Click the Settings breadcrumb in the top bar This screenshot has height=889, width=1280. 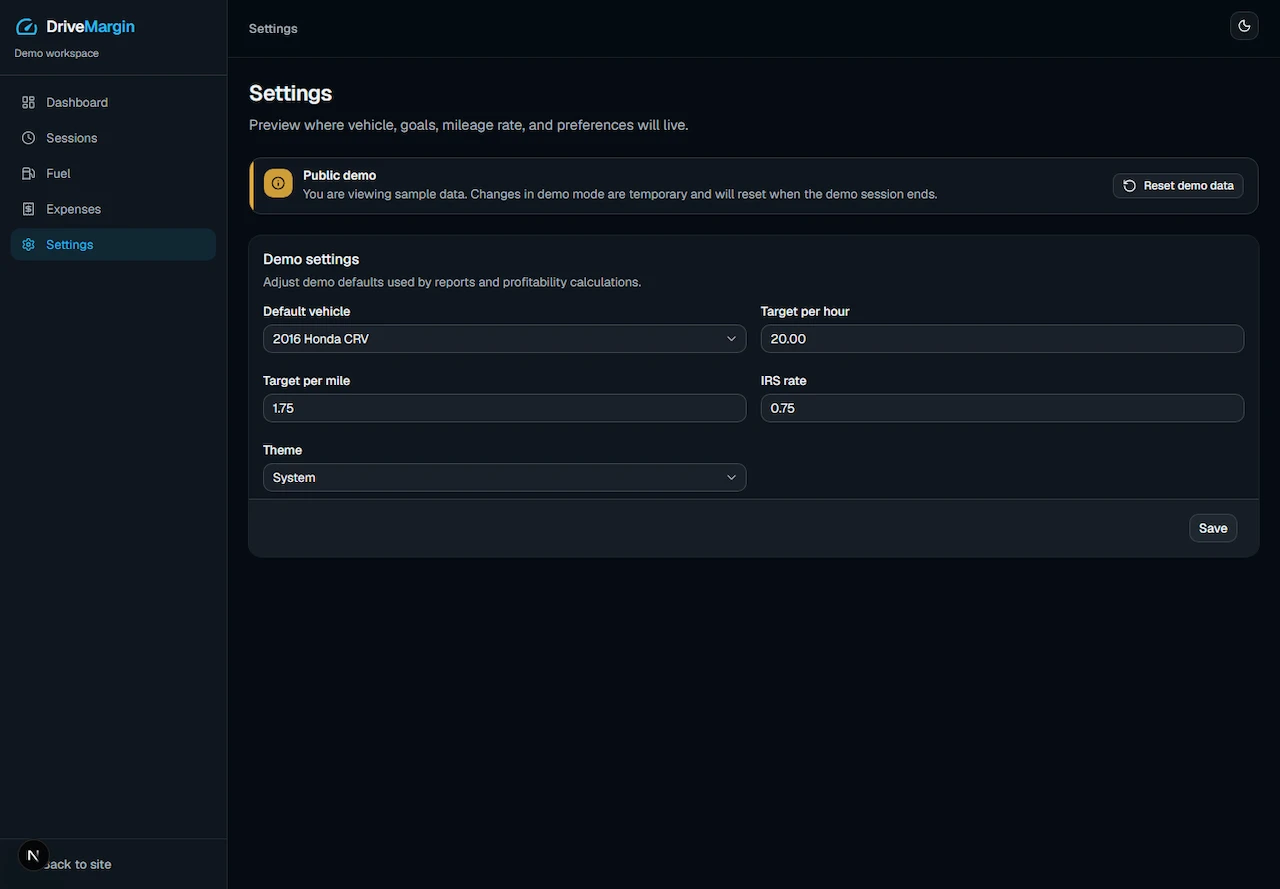[x=273, y=28]
